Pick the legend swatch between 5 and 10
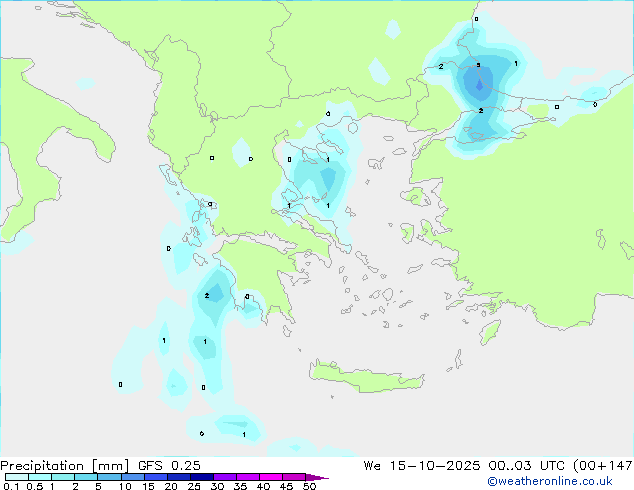 click(109, 477)
